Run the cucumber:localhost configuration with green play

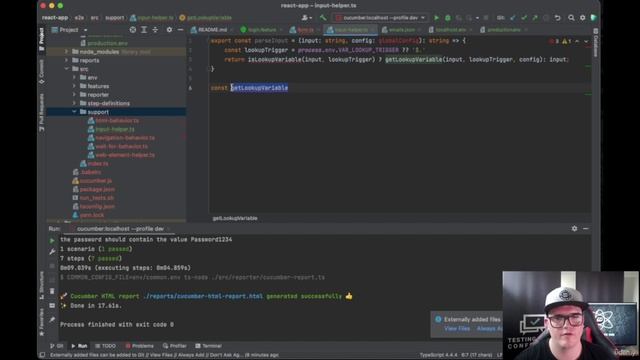(x=436, y=18)
